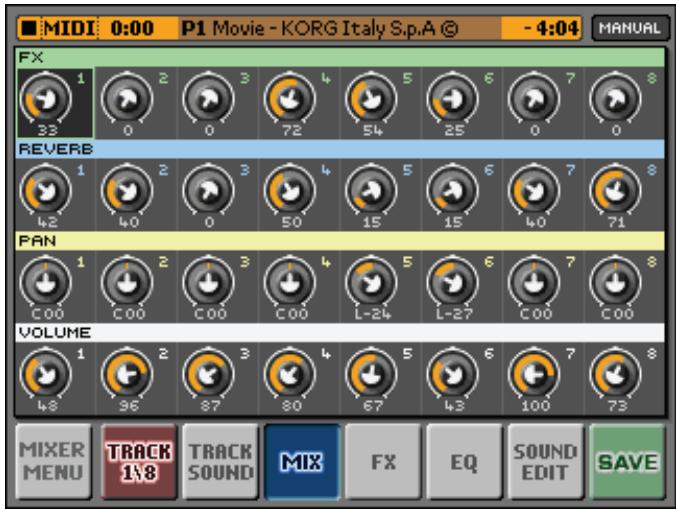Click the yellow PAN section header
Image resolution: width=676 pixels, height=509 pixels.
tap(340, 241)
